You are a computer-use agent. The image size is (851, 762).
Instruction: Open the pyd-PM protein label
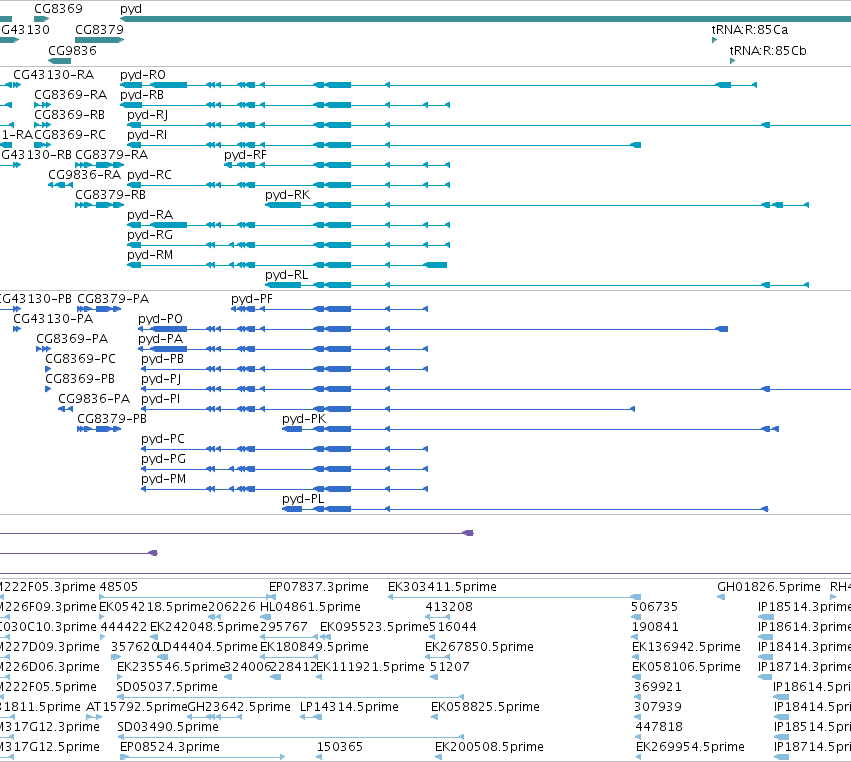click(x=163, y=479)
